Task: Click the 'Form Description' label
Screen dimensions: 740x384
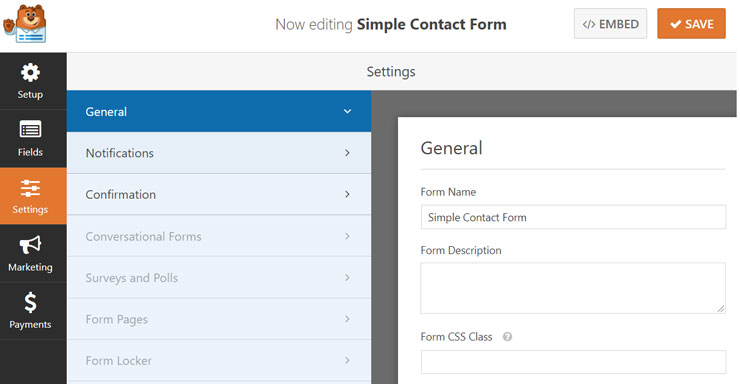Action: pos(461,250)
